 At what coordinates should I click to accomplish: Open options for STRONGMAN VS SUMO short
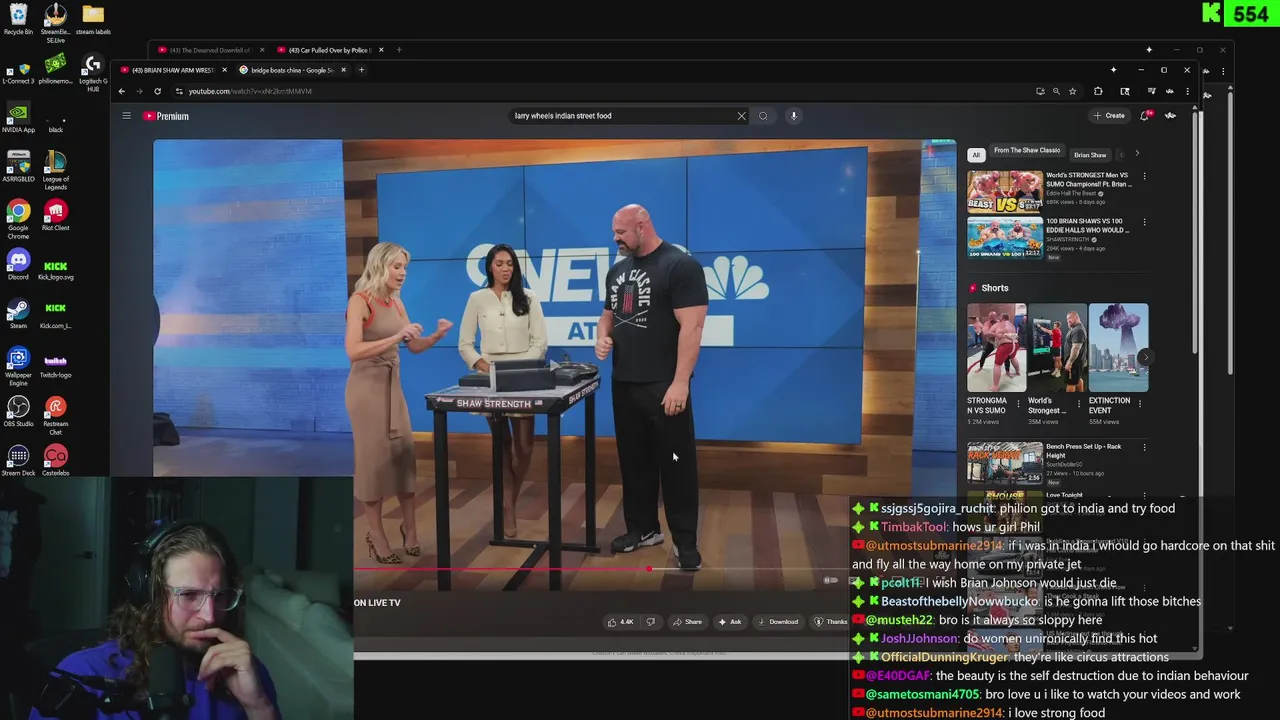click(1019, 405)
